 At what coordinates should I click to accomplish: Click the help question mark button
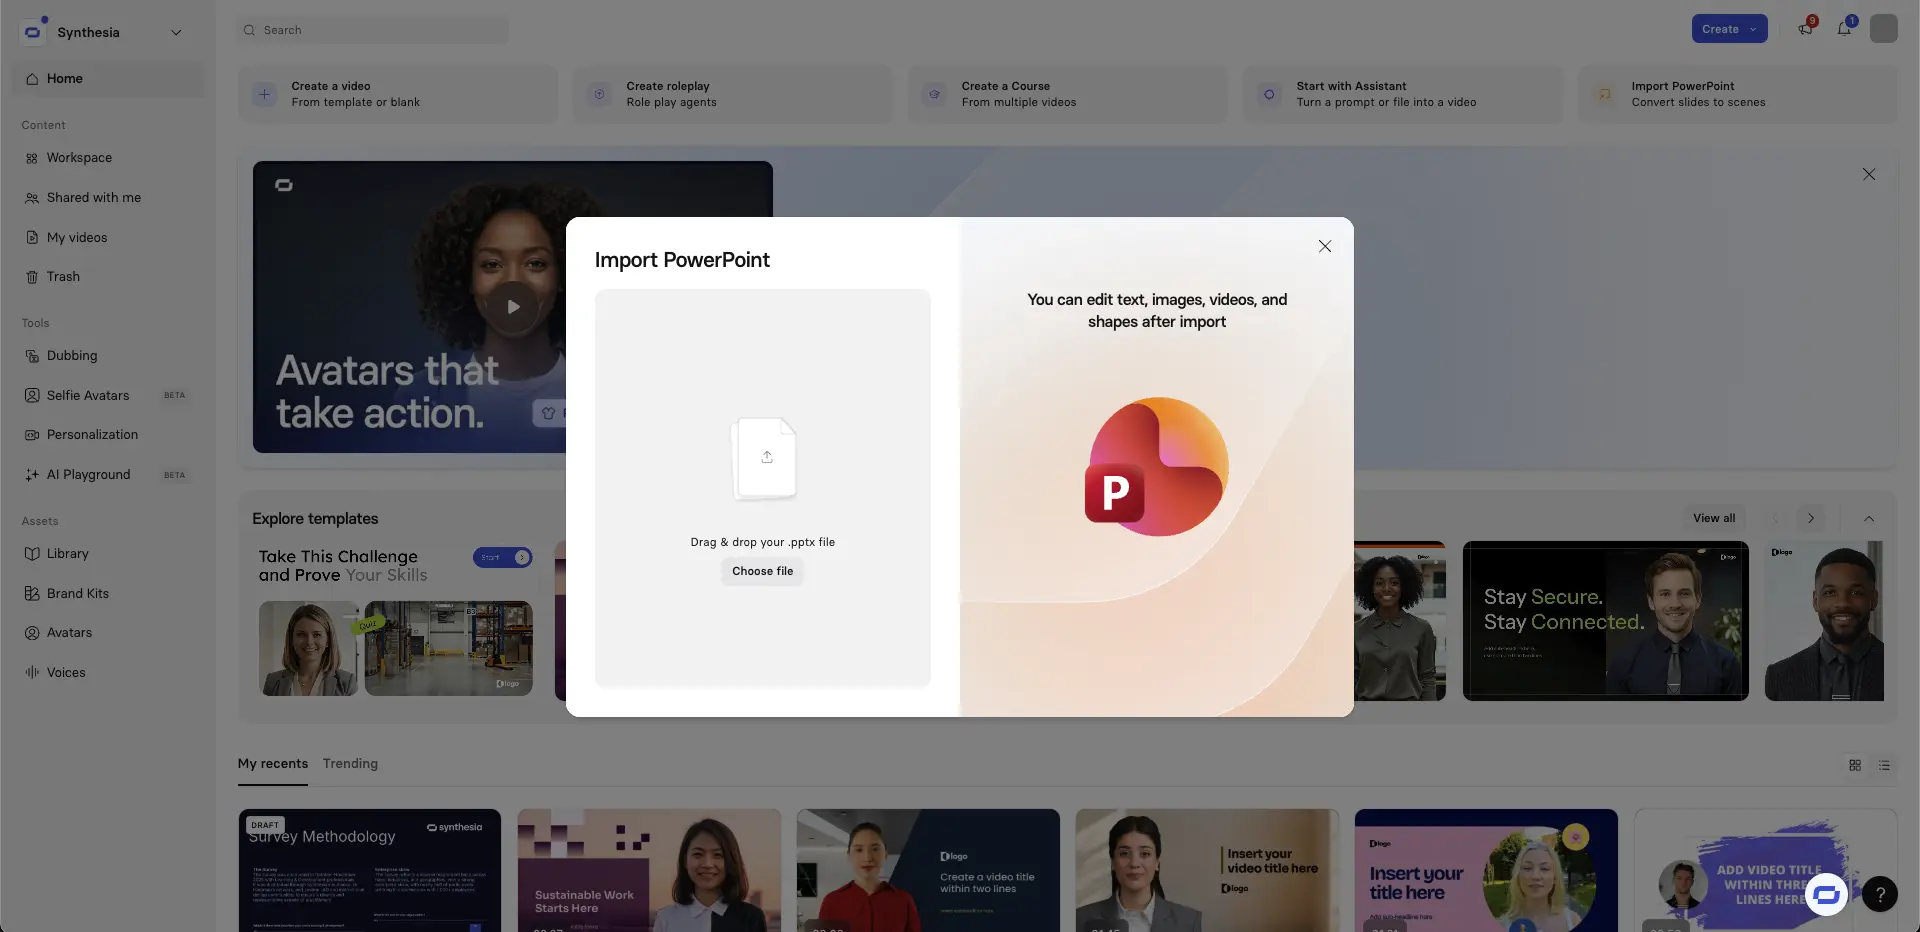(x=1880, y=894)
